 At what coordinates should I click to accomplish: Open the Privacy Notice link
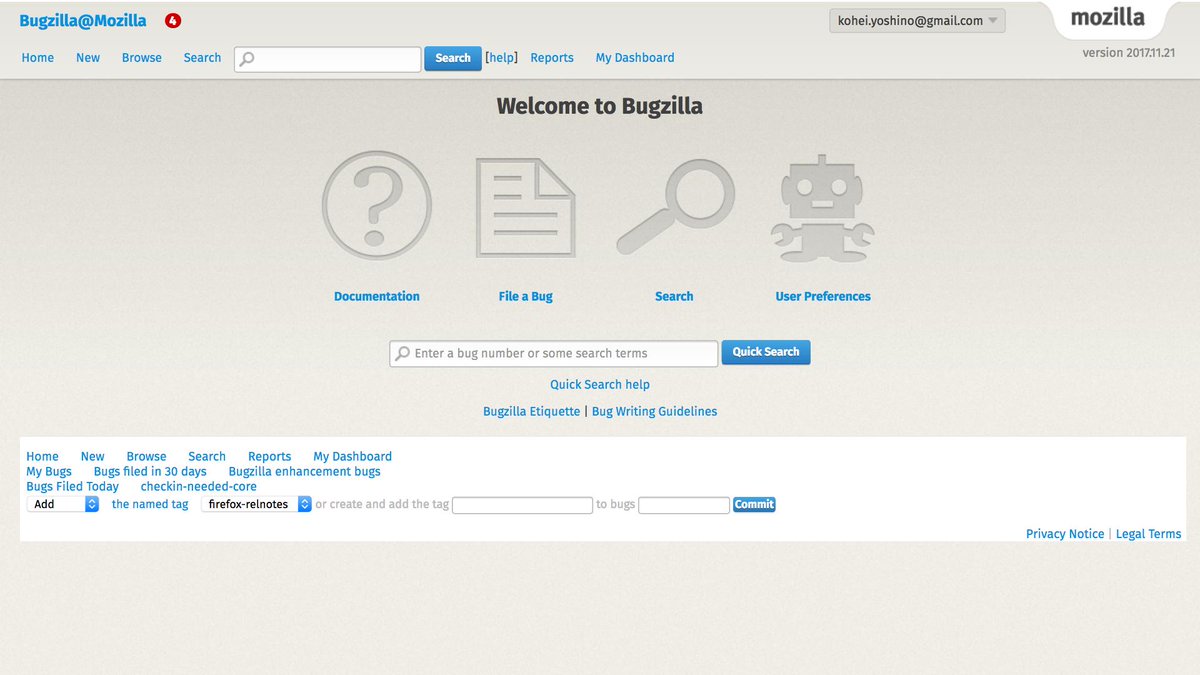point(1065,534)
